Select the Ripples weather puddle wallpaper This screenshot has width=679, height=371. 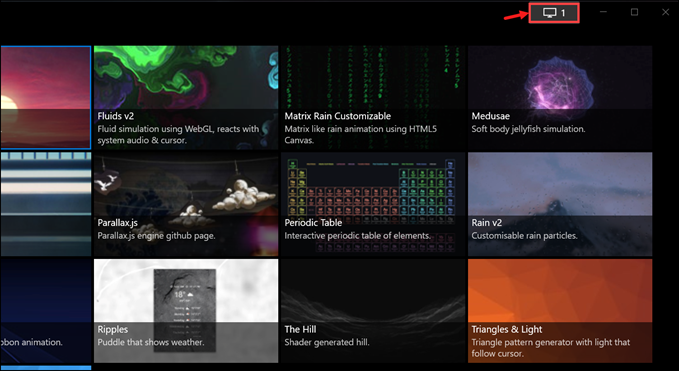click(x=186, y=311)
